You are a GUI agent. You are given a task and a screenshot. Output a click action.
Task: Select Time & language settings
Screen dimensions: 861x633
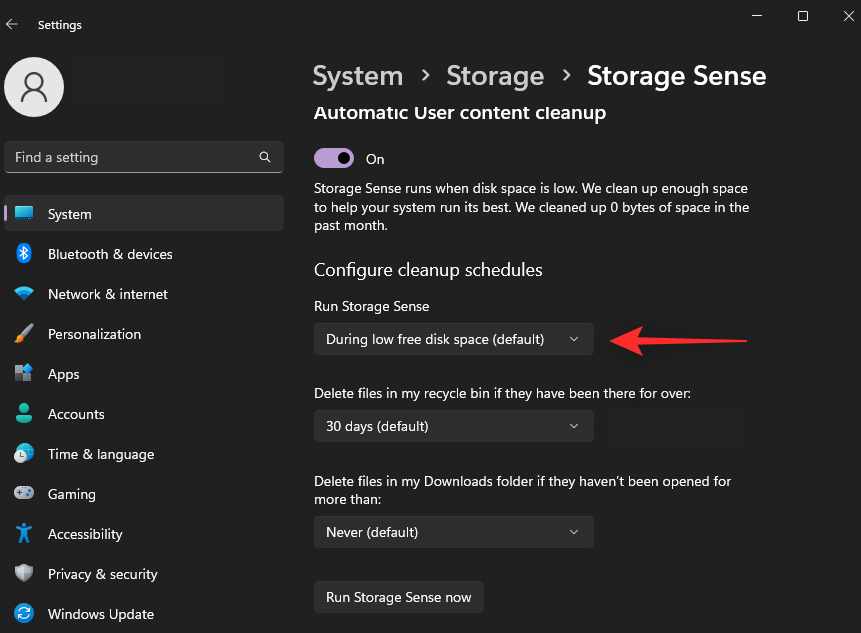pos(101,454)
